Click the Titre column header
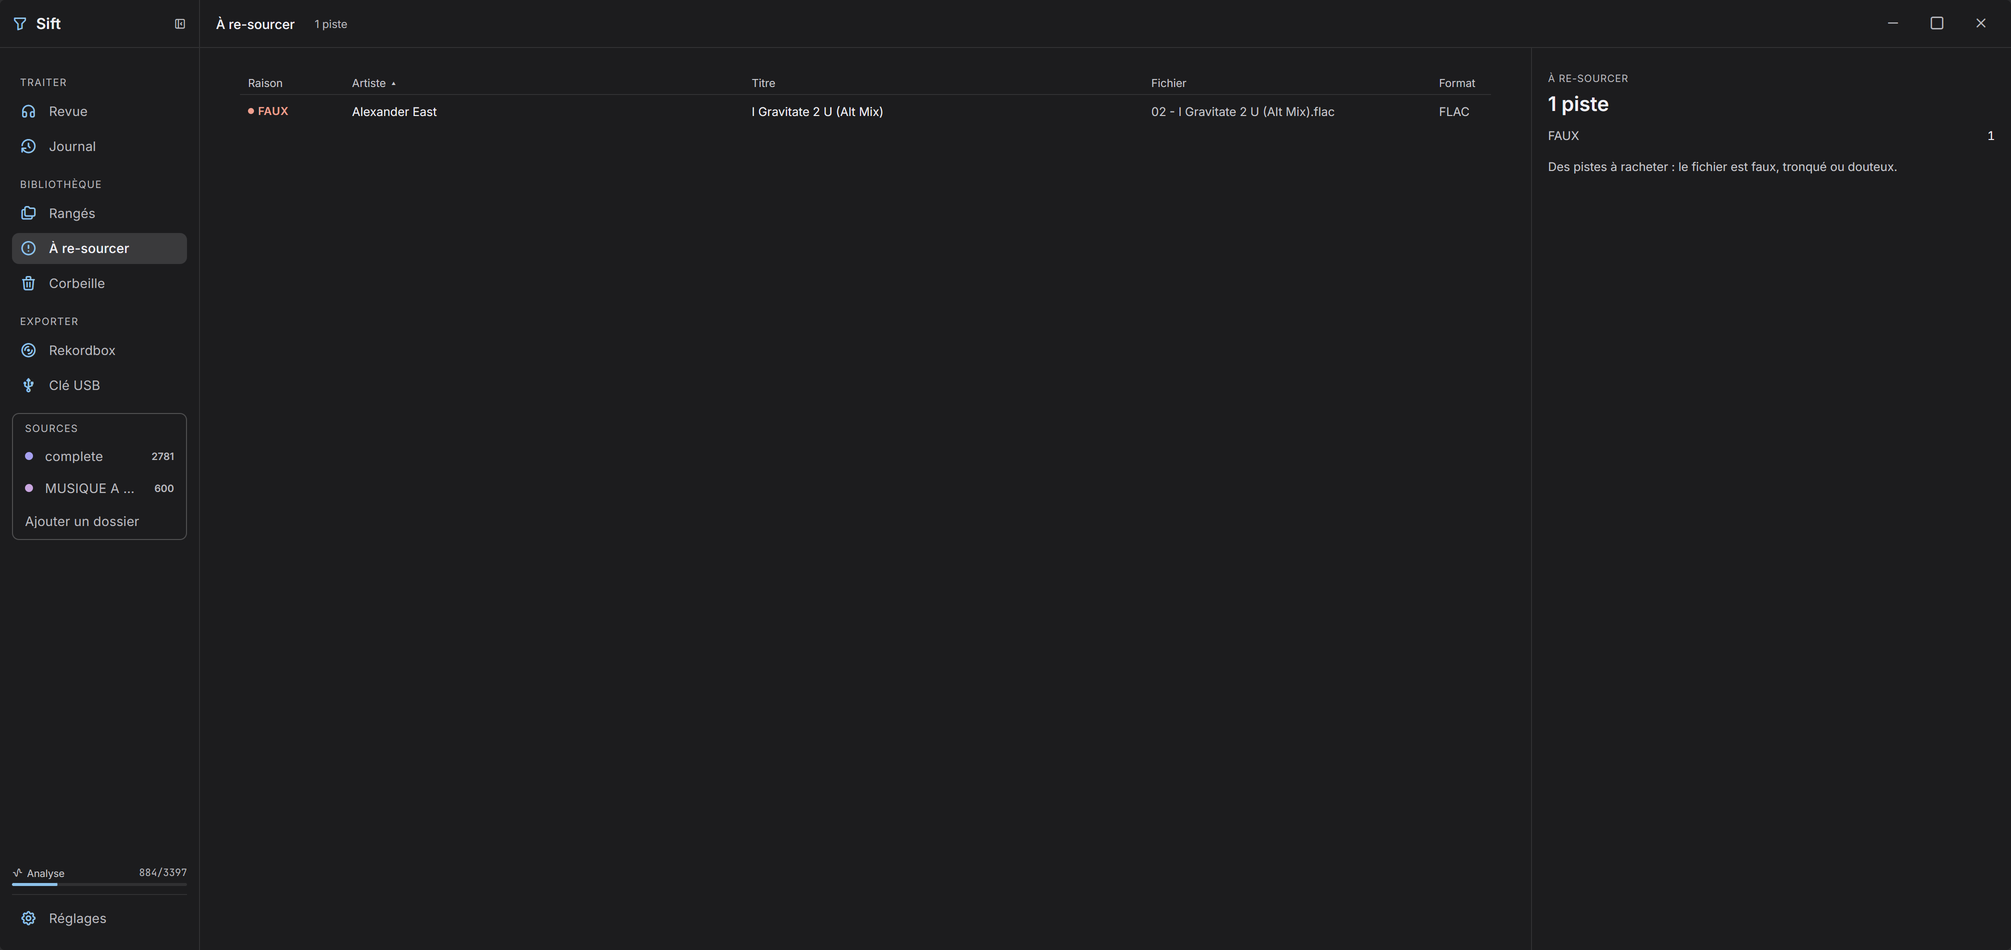Screen dimensions: 2011x950 pyautogui.click(x=763, y=83)
